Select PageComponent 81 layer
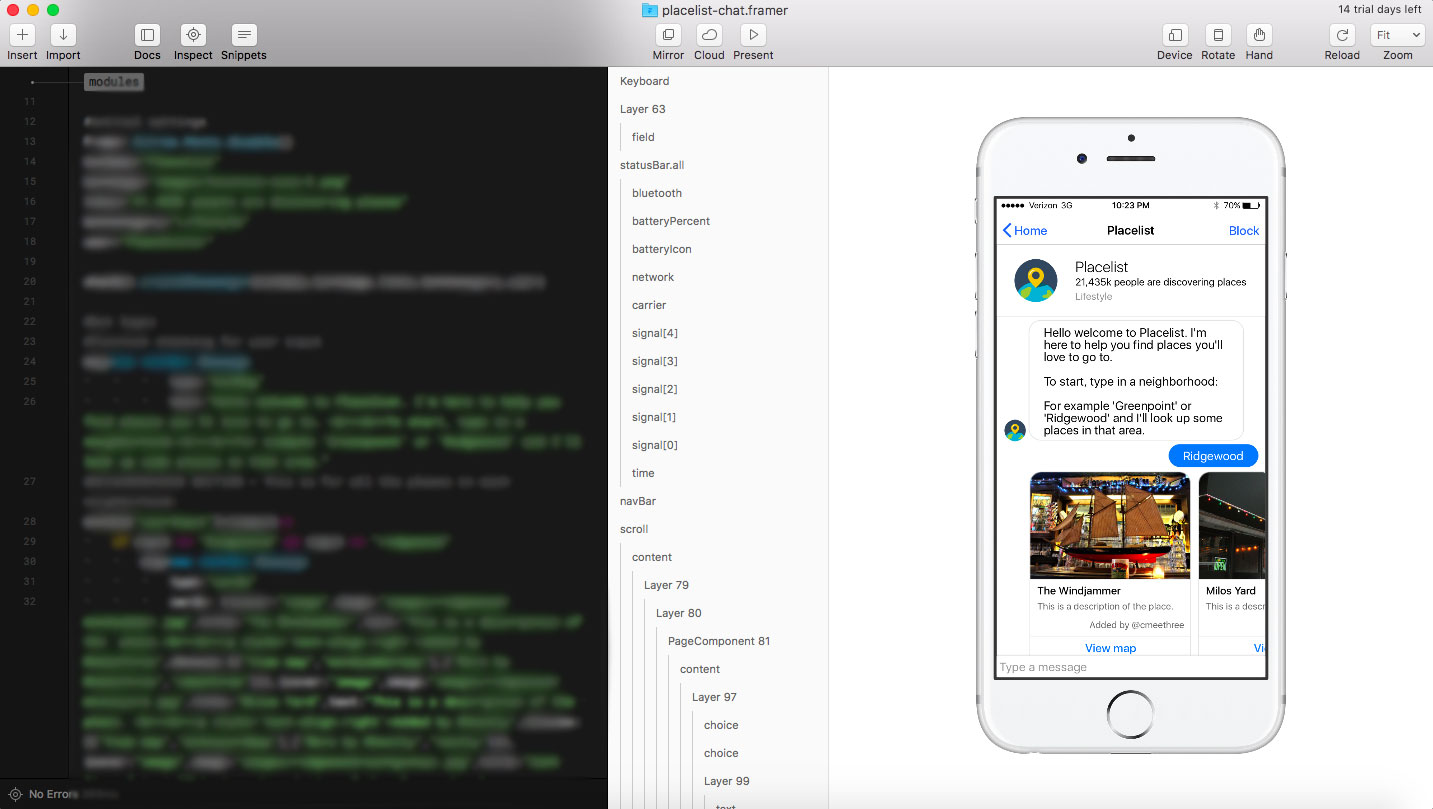 pyautogui.click(x=719, y=641)
